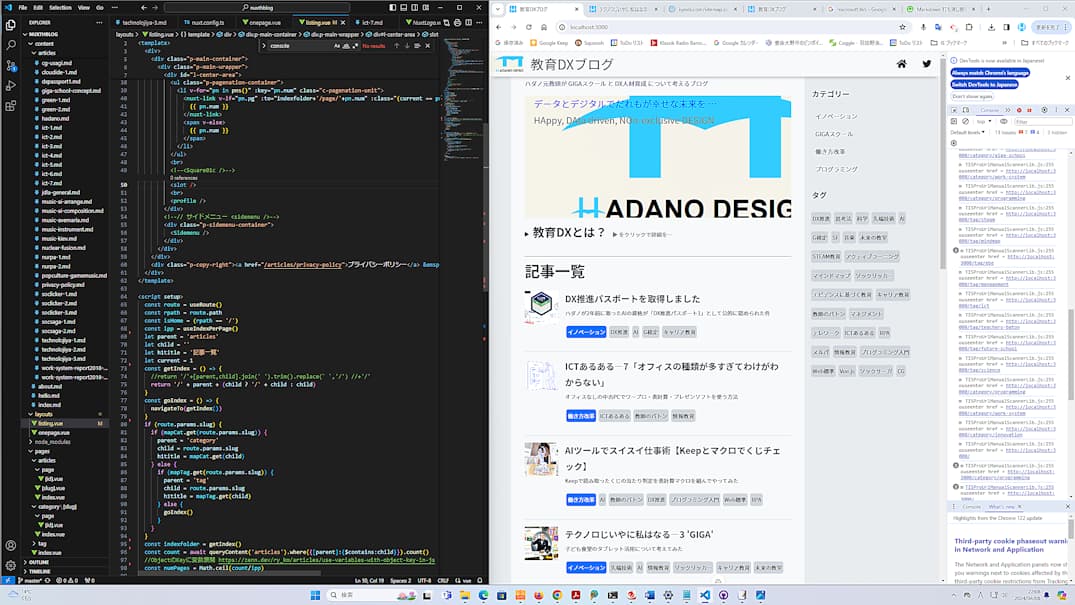The width and height of the screenshot is (1075, 605).
Task: Click split editor right icon
Action: (x=469, y=23)
